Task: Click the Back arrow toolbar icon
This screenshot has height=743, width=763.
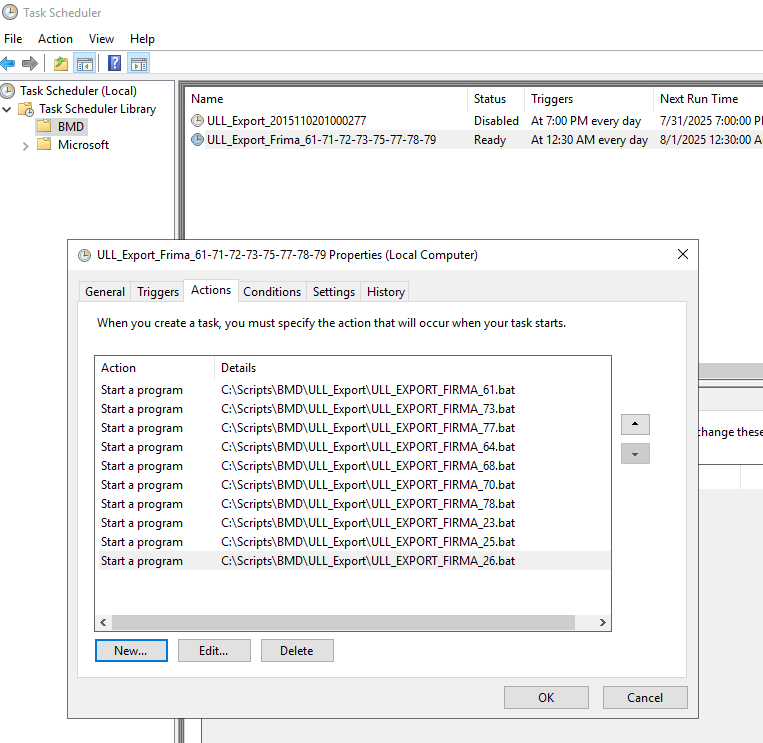Action: 8,63
